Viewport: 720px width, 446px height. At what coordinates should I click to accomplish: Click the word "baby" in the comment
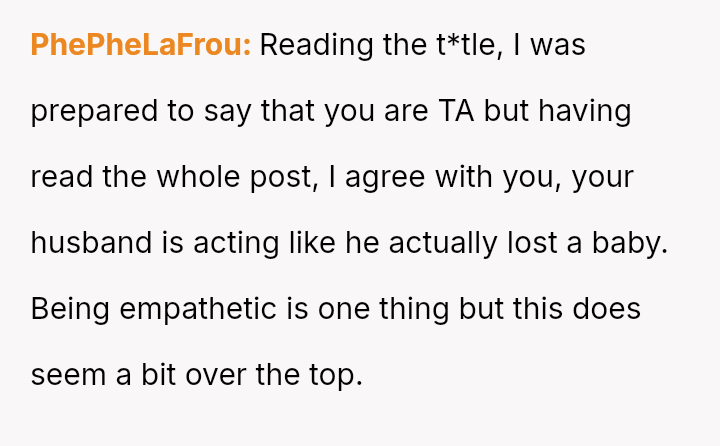[631, 243]
